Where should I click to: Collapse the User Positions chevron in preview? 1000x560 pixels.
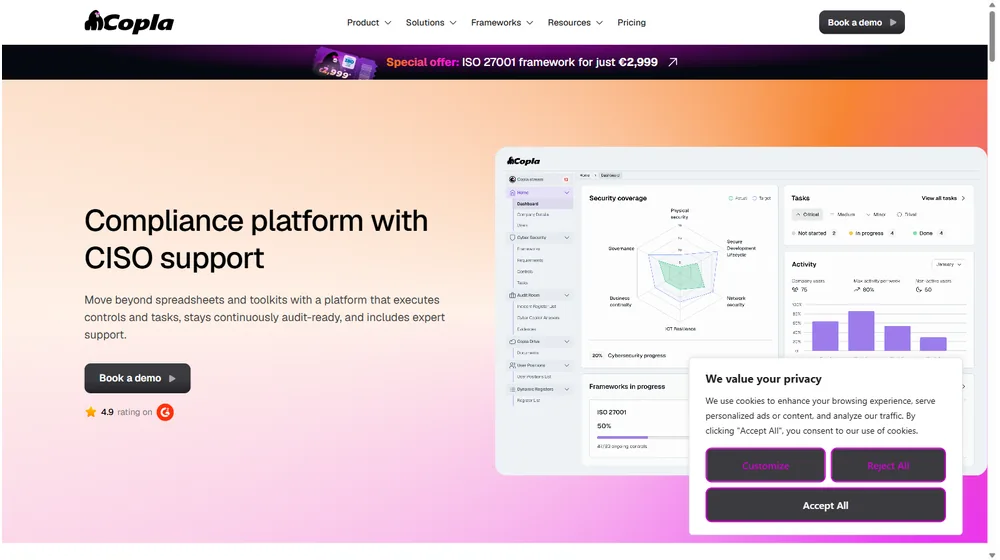566,365
